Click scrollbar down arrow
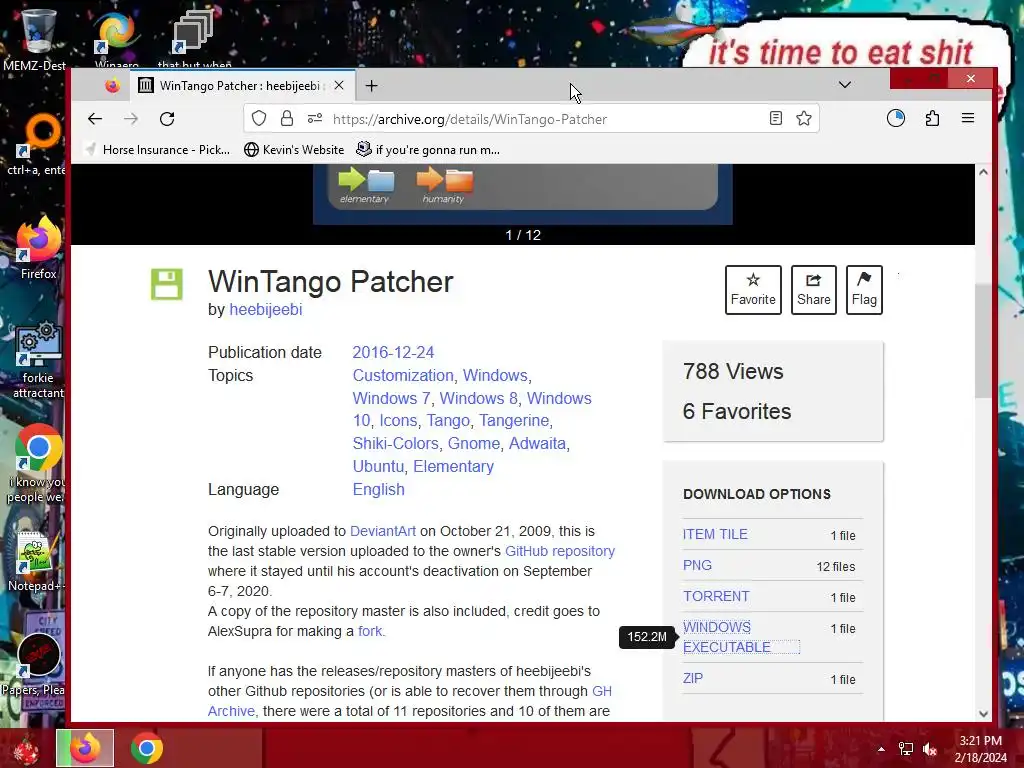Screen dimensions: 1024x768 983,714
